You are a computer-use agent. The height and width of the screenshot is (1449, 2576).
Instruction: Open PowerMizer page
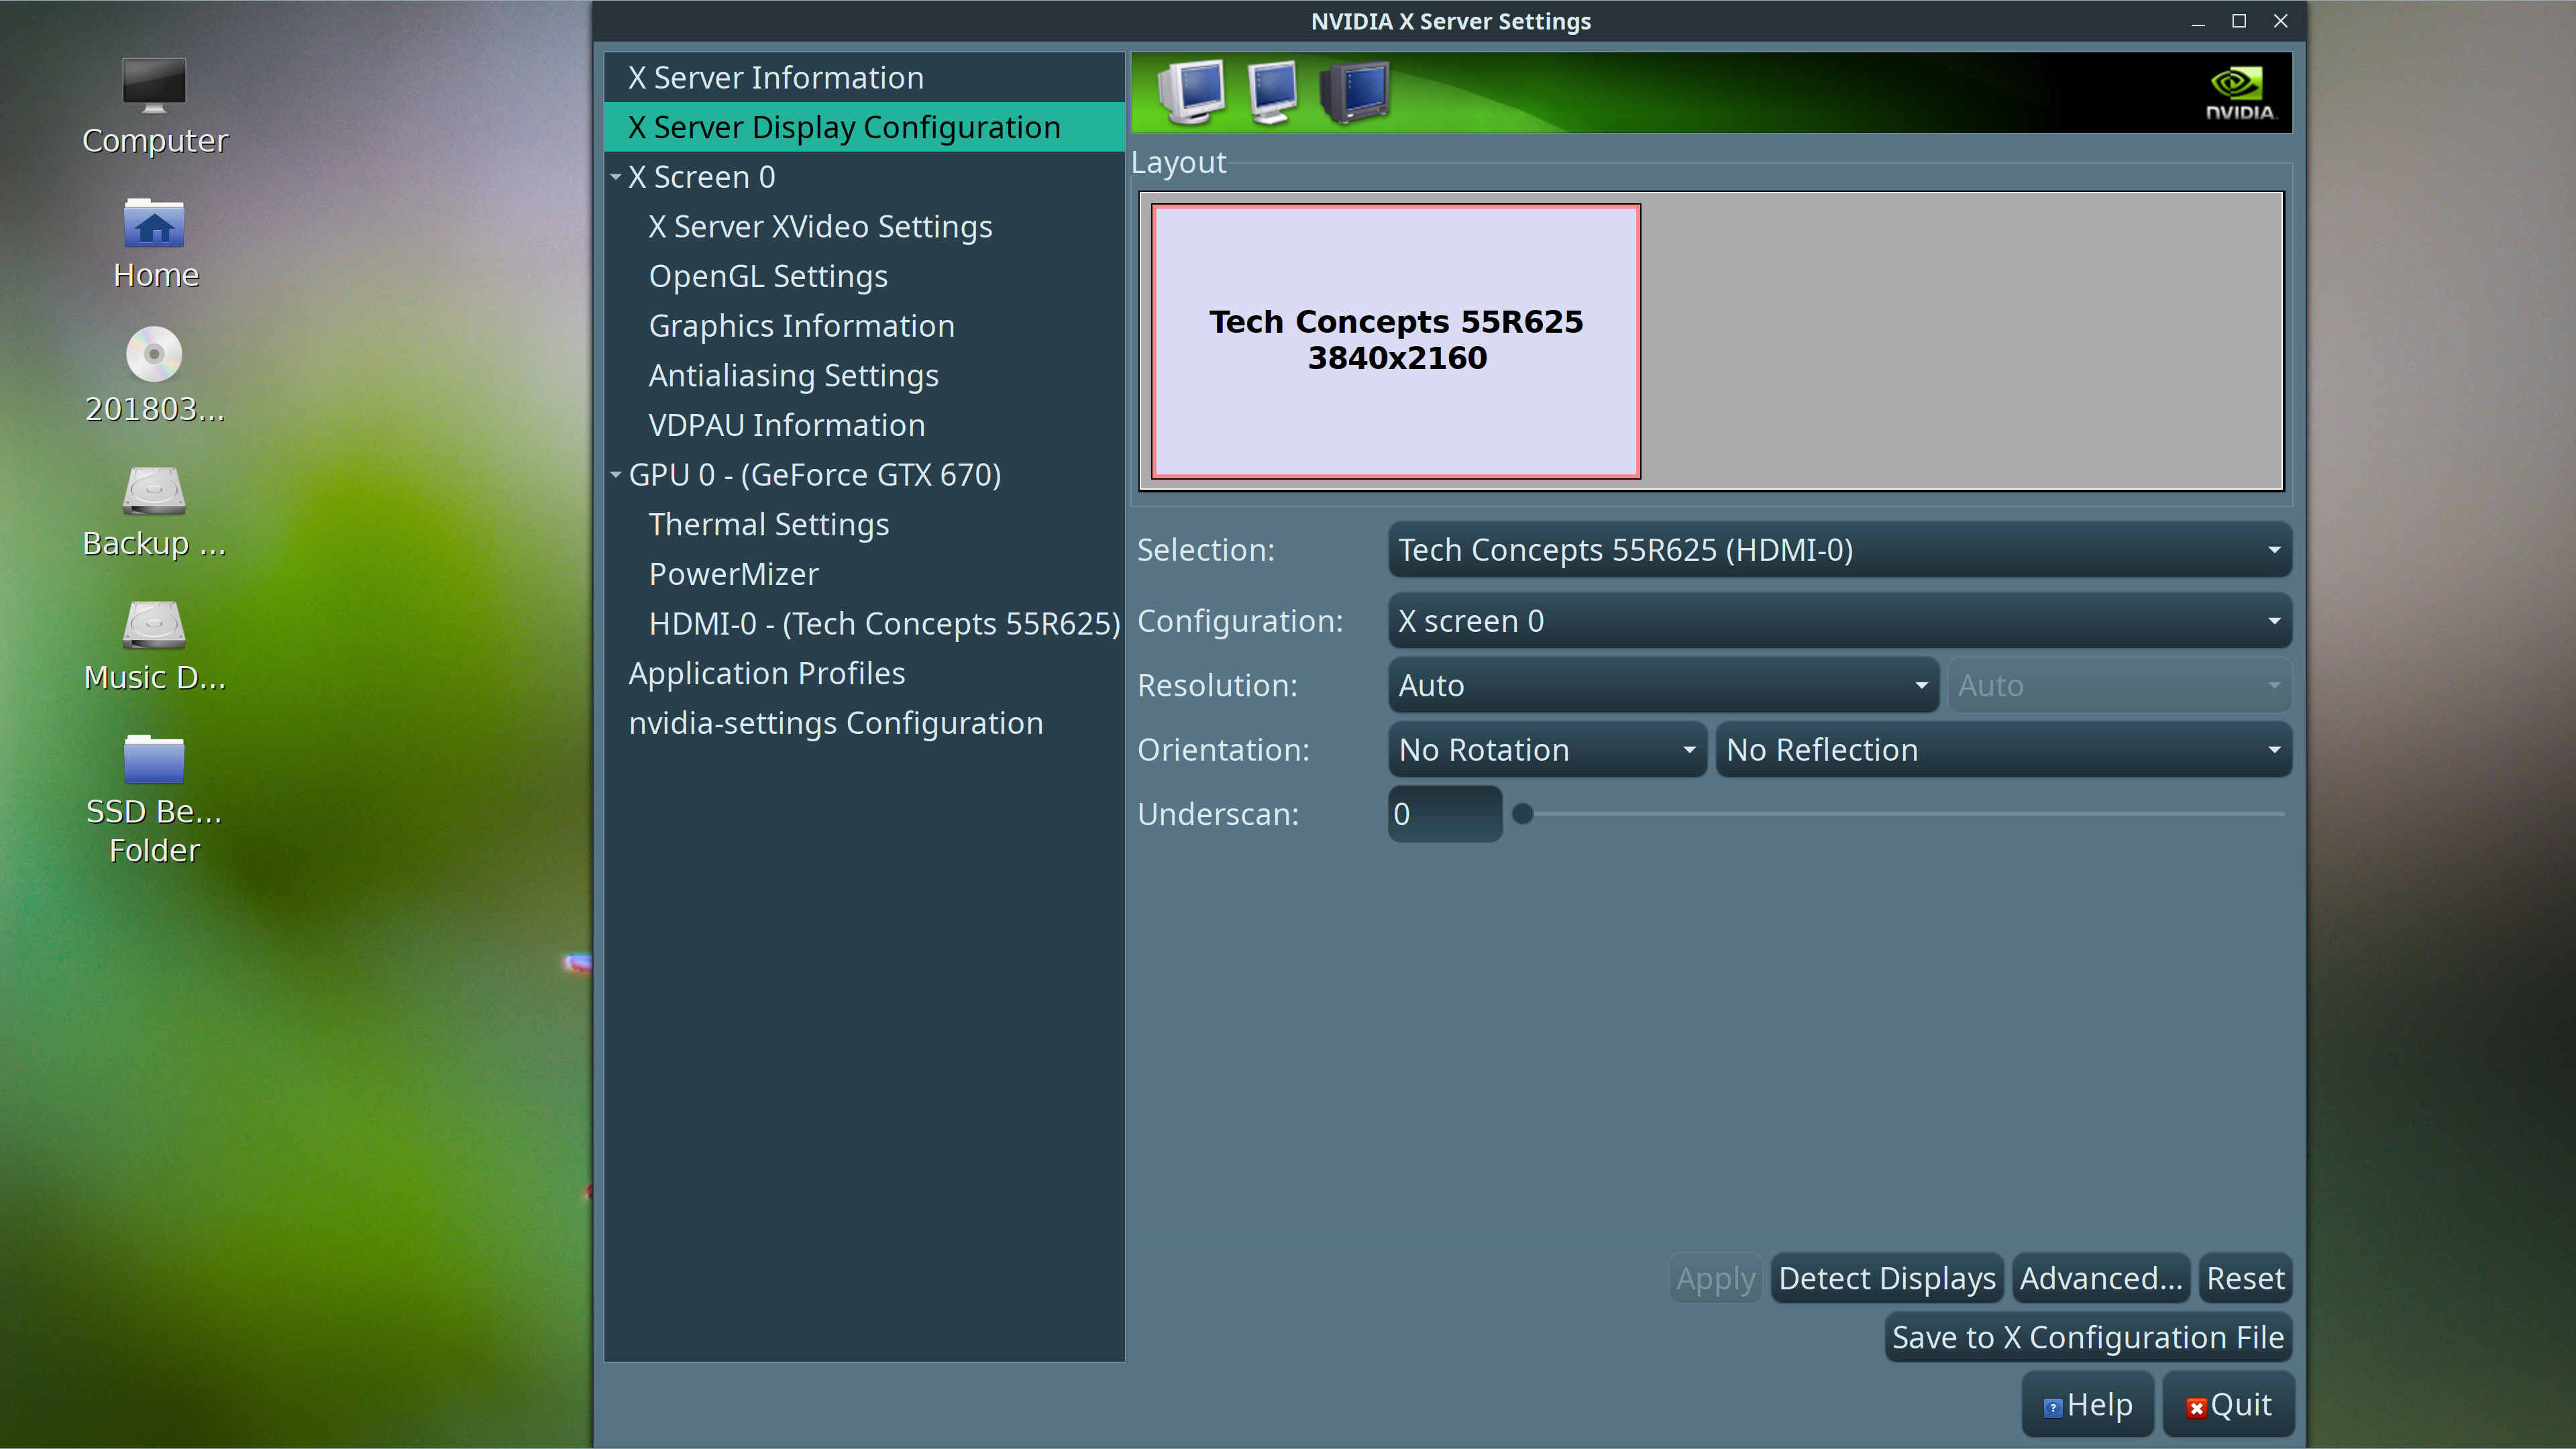pos(864,574)
